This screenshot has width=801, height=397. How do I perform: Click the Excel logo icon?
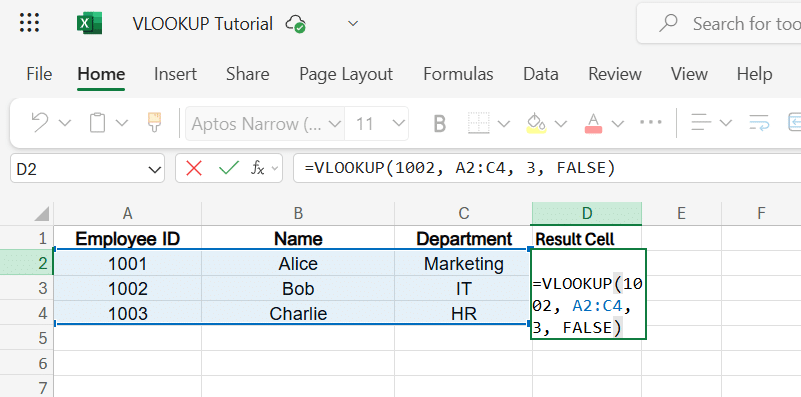[89, 24]
